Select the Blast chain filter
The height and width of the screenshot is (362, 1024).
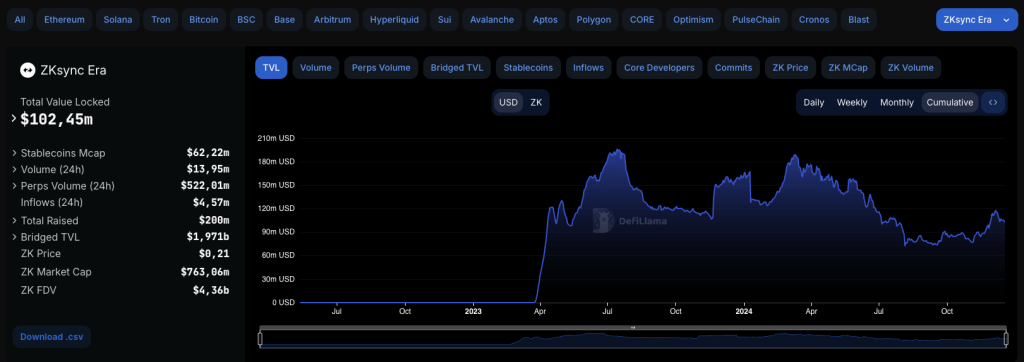coord(858,20)
